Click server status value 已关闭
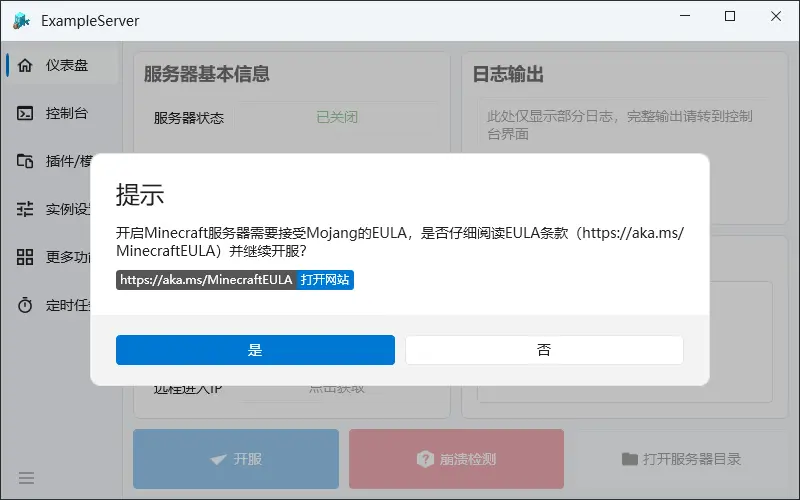 [x=337, y=117]
